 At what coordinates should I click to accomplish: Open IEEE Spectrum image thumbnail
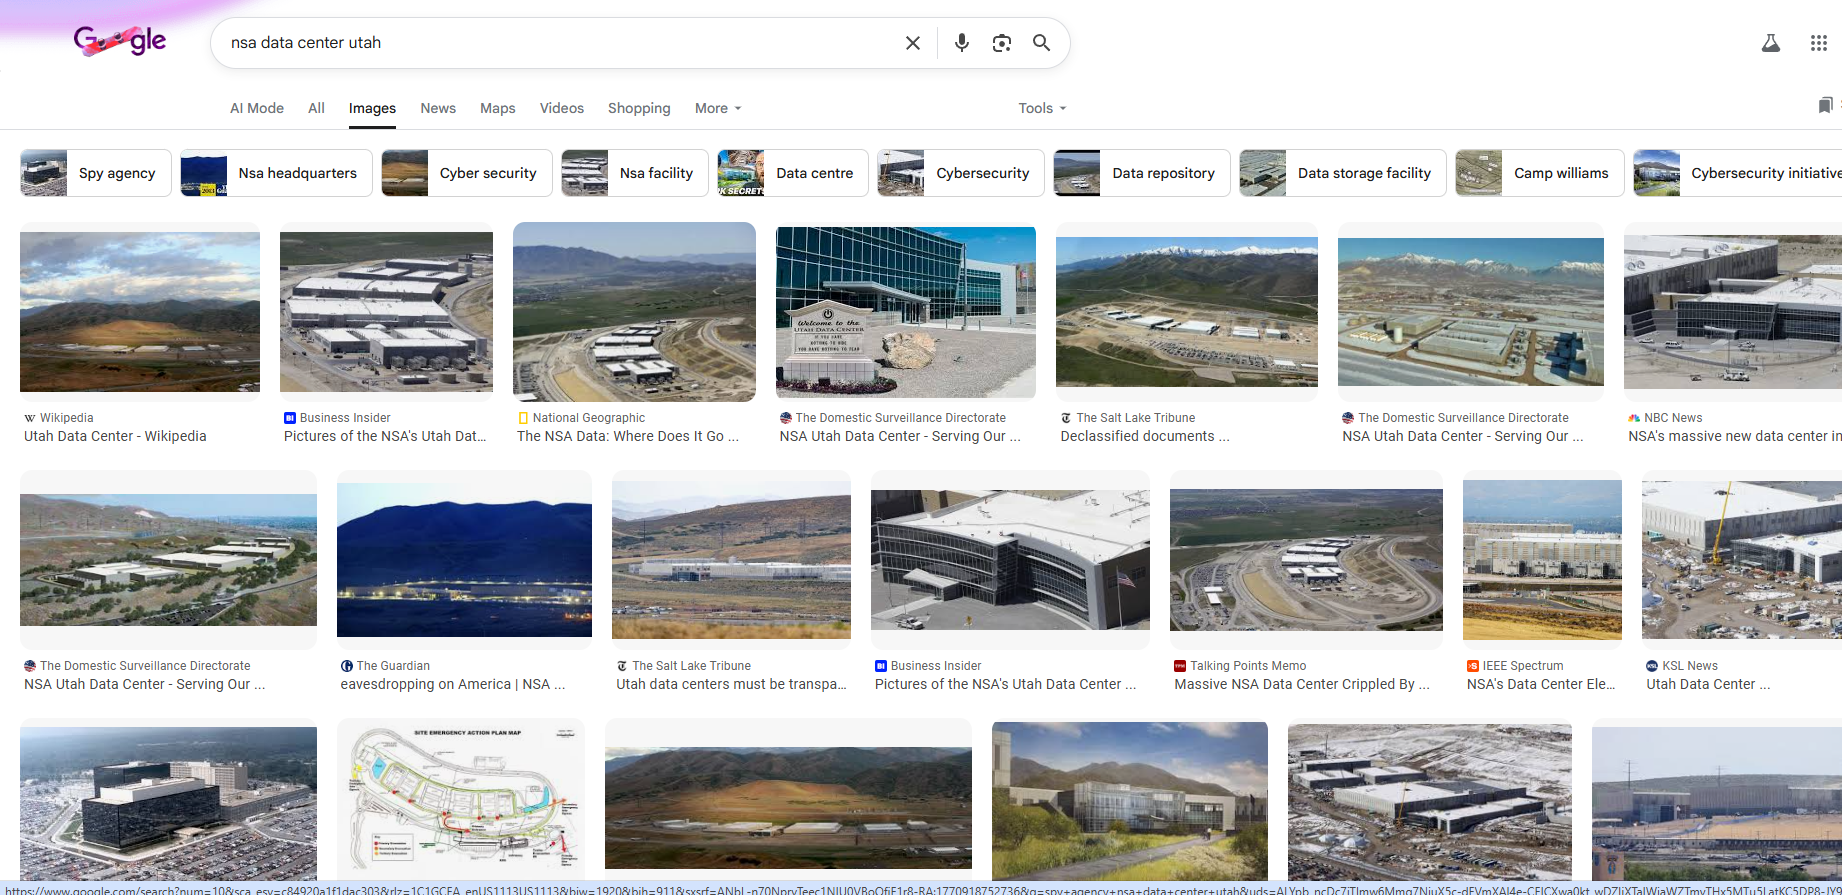pos(1542,560)
